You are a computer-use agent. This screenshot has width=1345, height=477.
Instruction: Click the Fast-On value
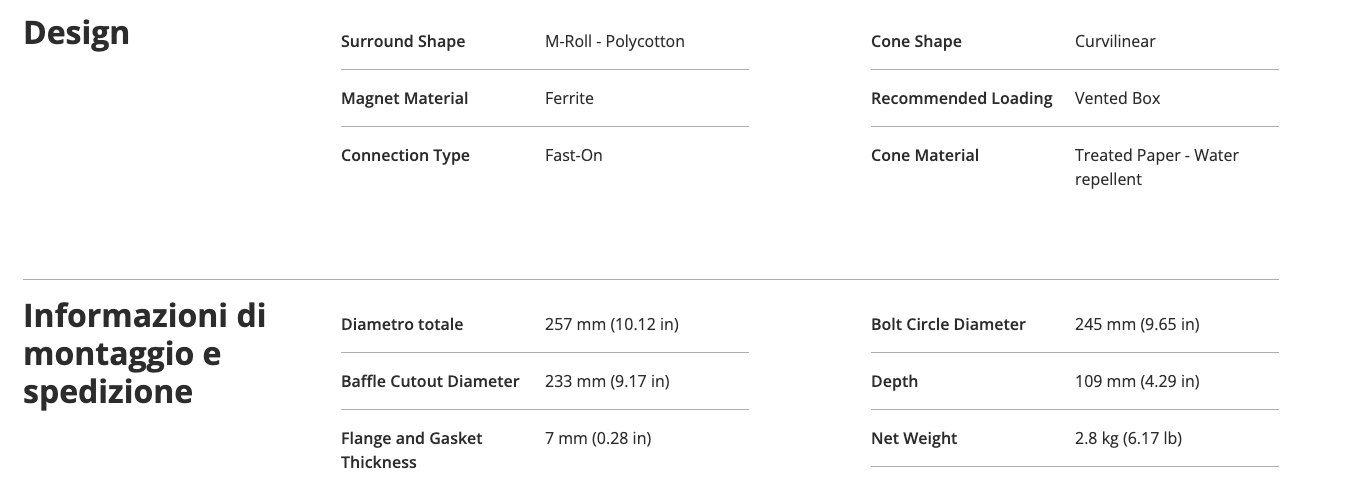click(574, 155)
